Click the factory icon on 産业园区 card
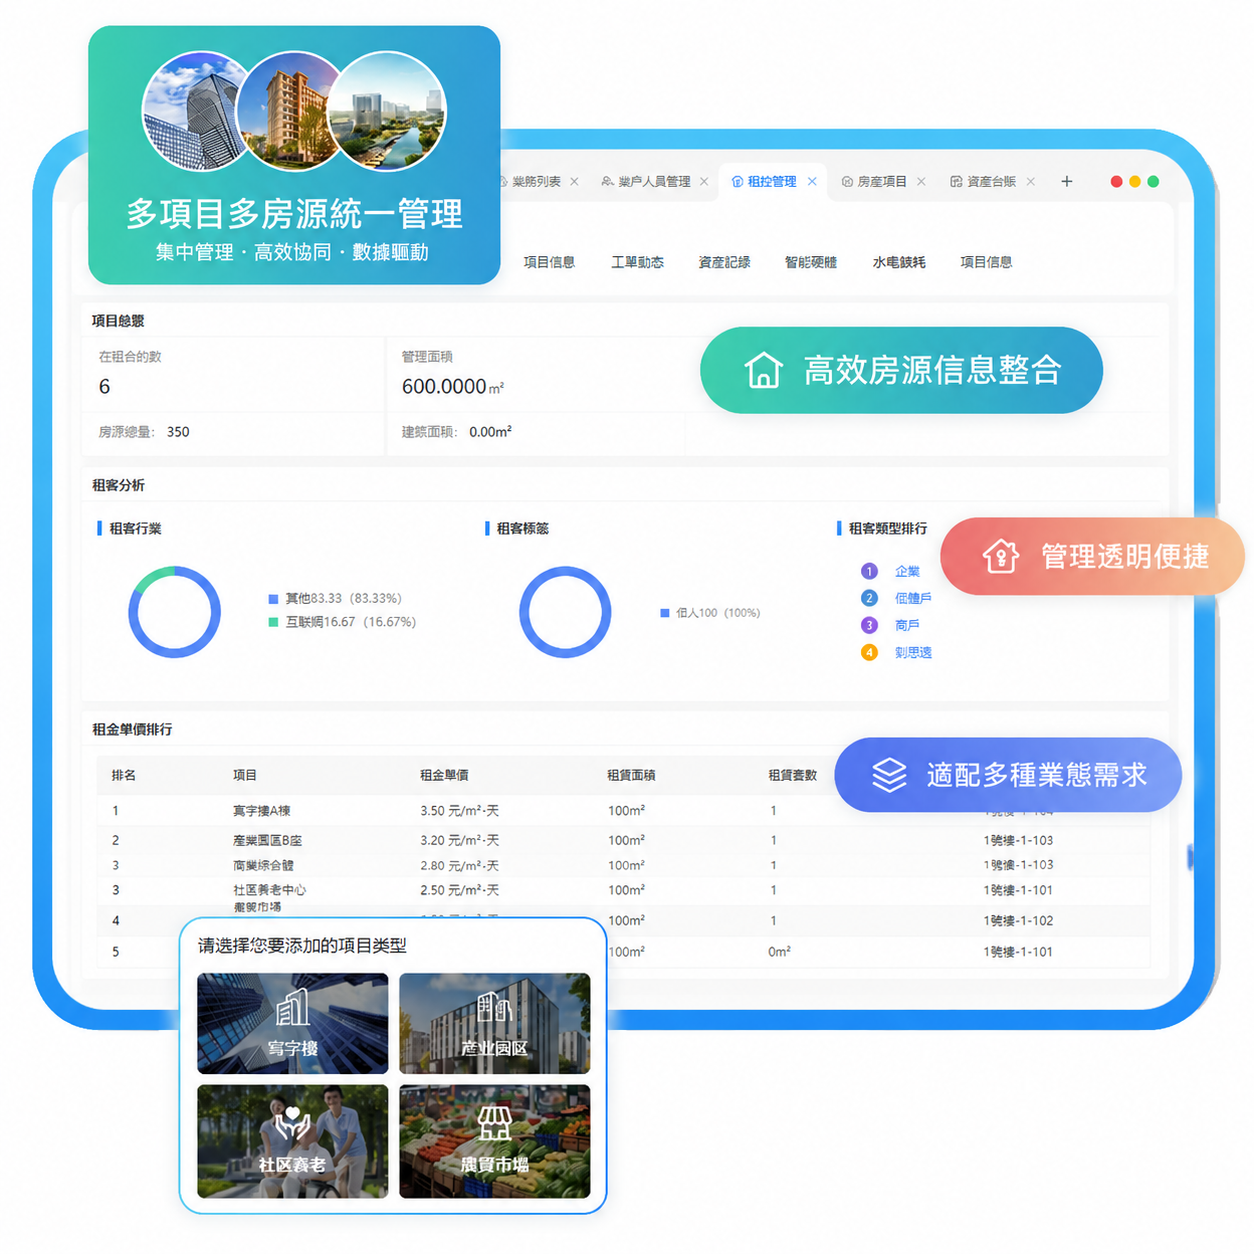 coord(495,1008)
